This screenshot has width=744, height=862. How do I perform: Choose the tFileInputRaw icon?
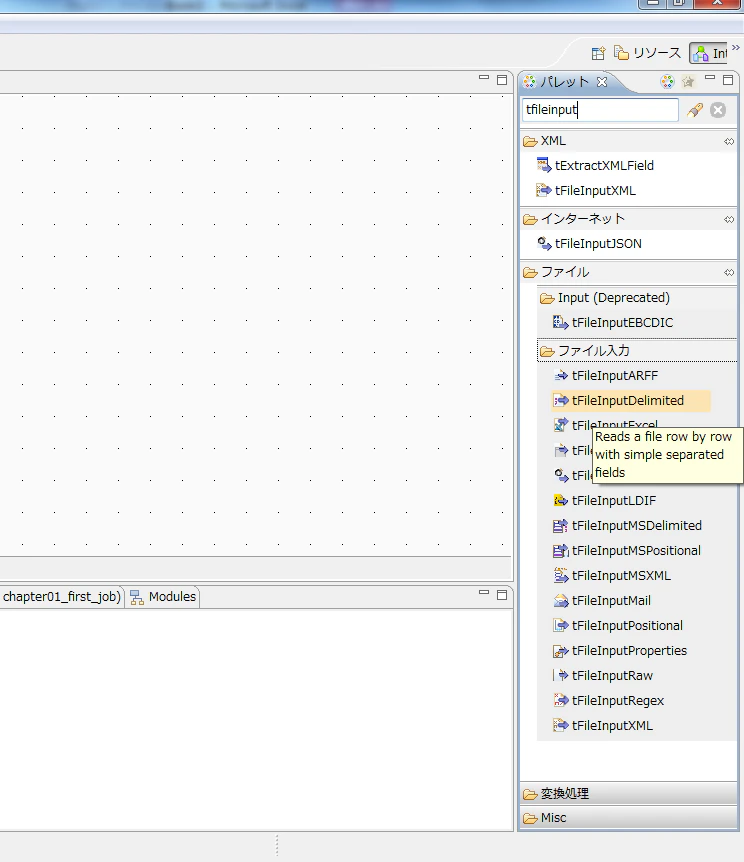point(560,675)
